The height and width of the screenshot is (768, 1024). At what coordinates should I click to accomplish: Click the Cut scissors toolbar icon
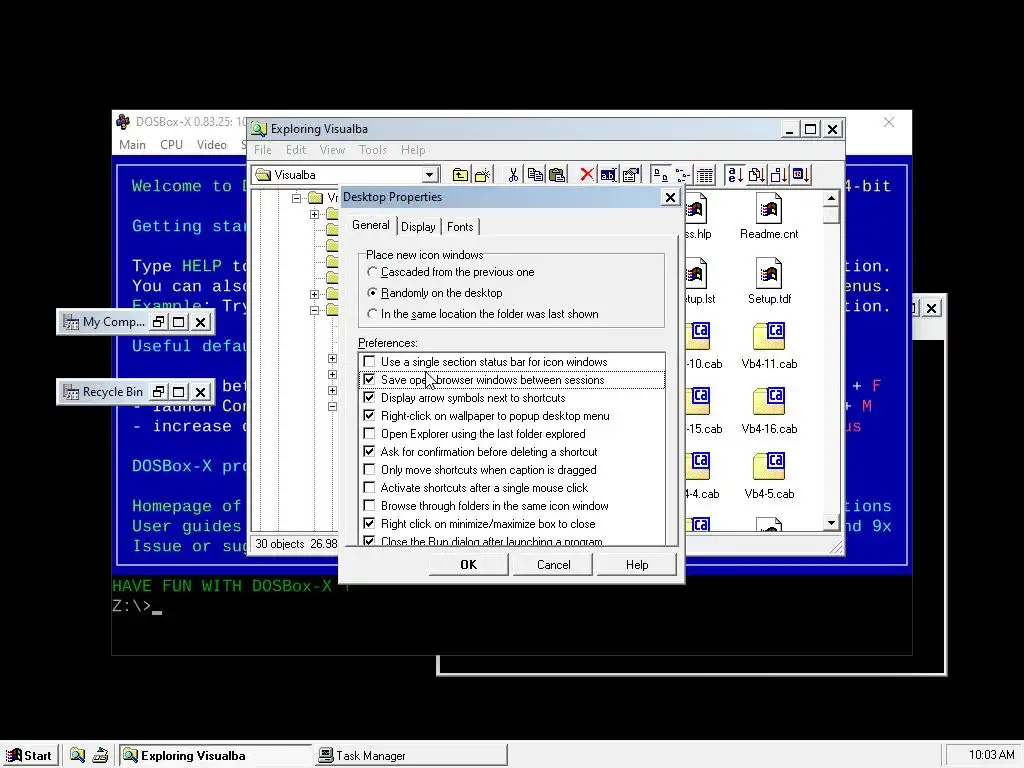click(x=513, y=175)
